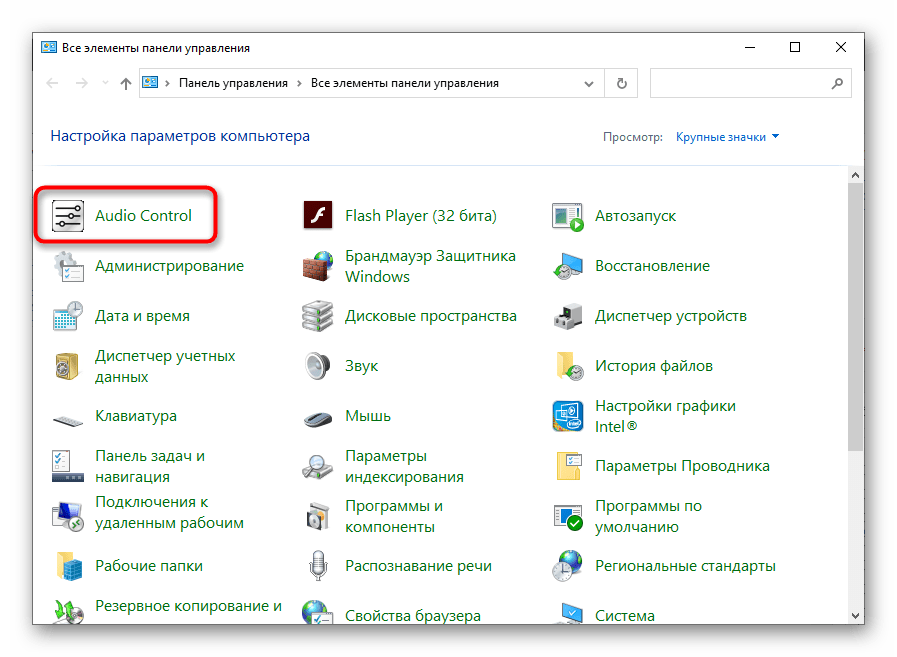Launch the Диспетчер устройств icon
Screen dimensions: 897x657
(568, 316)
